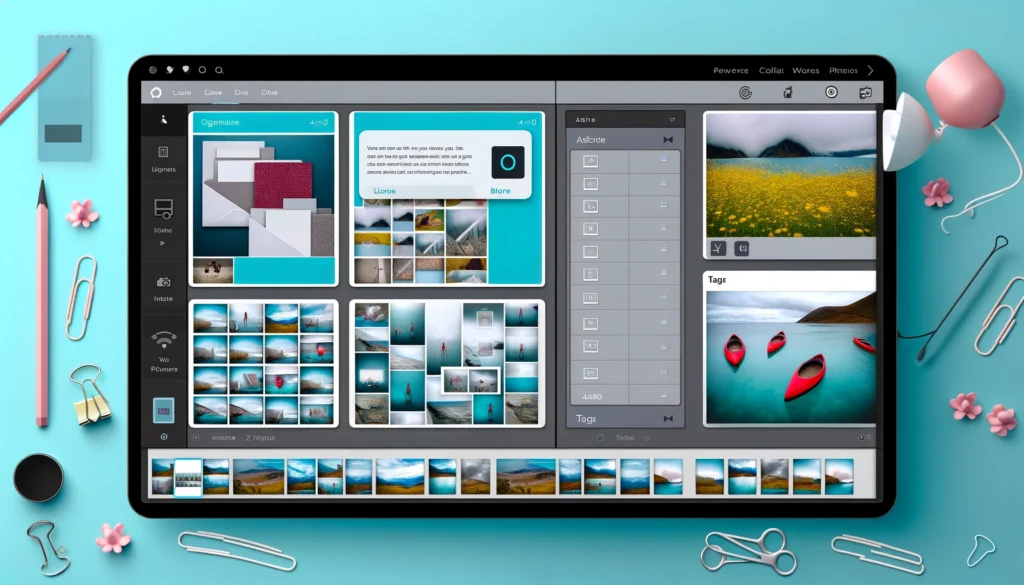Open the Wores menu
The image size is (1024, 585).
pos(806,71)
